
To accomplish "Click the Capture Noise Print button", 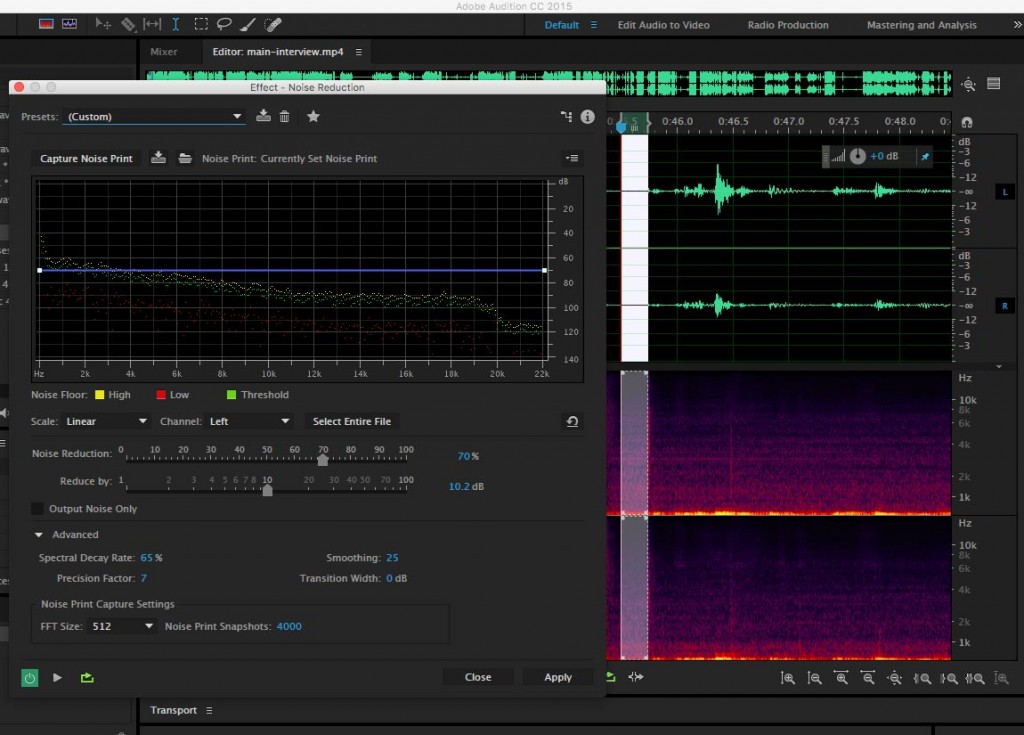I will 86,159.
